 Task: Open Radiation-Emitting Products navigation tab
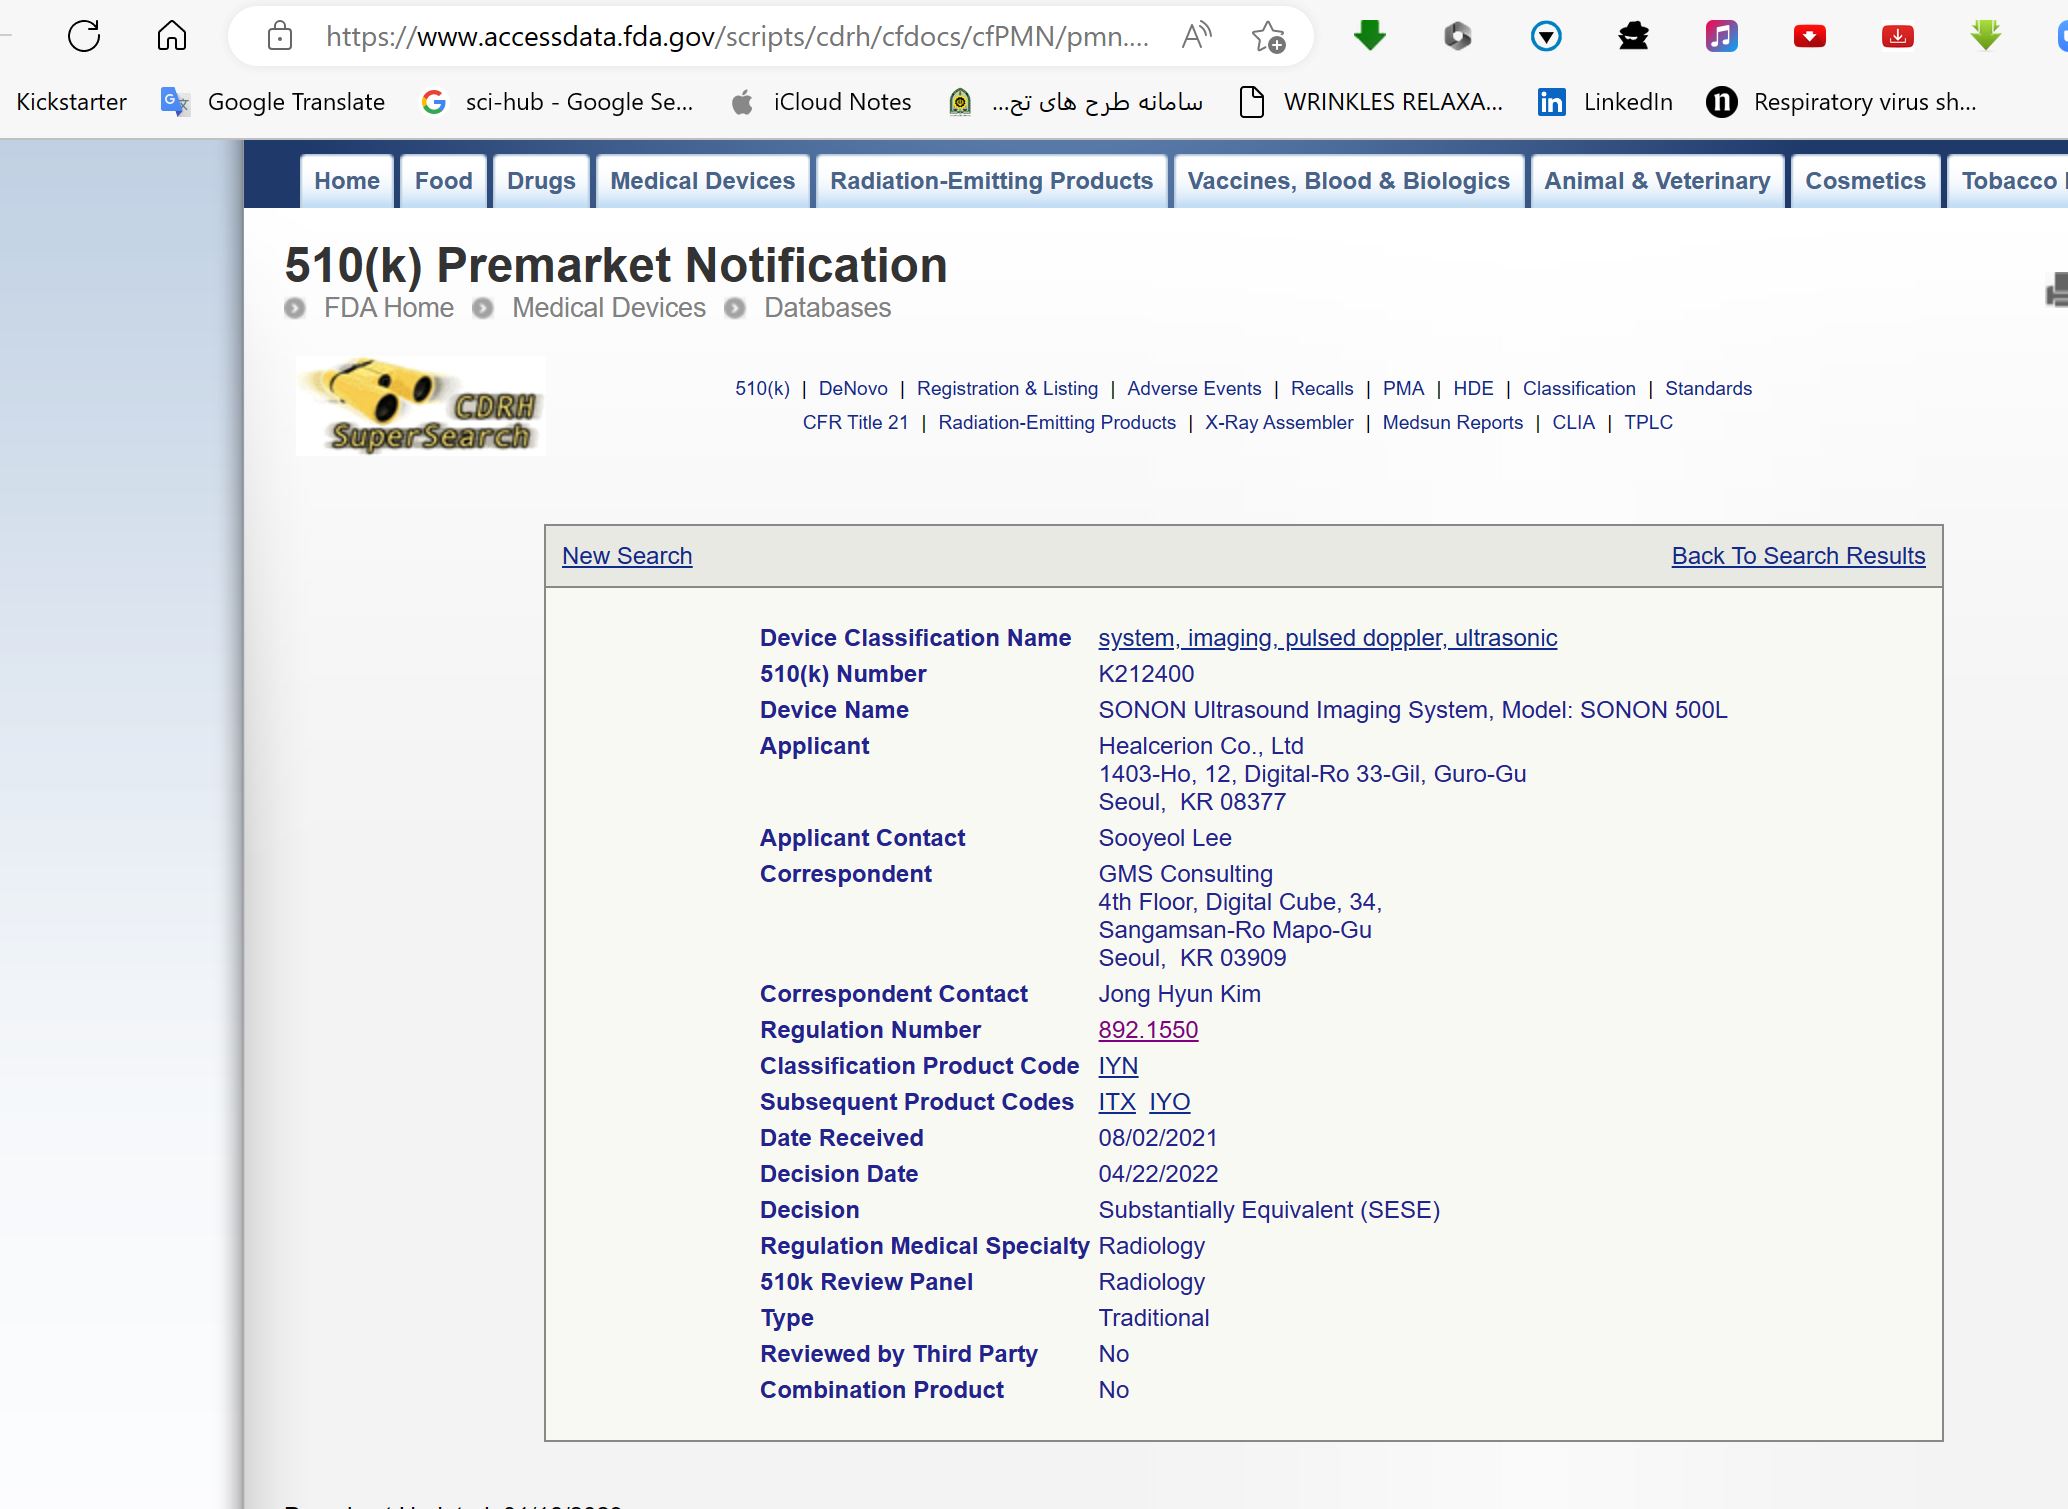[991, 181]
